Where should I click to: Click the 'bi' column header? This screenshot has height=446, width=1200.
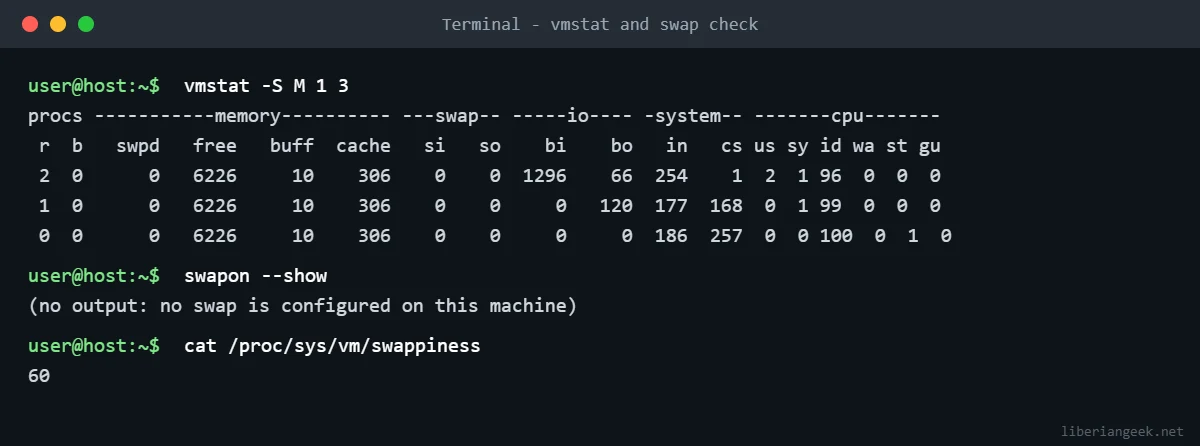(x=556, y=146)
